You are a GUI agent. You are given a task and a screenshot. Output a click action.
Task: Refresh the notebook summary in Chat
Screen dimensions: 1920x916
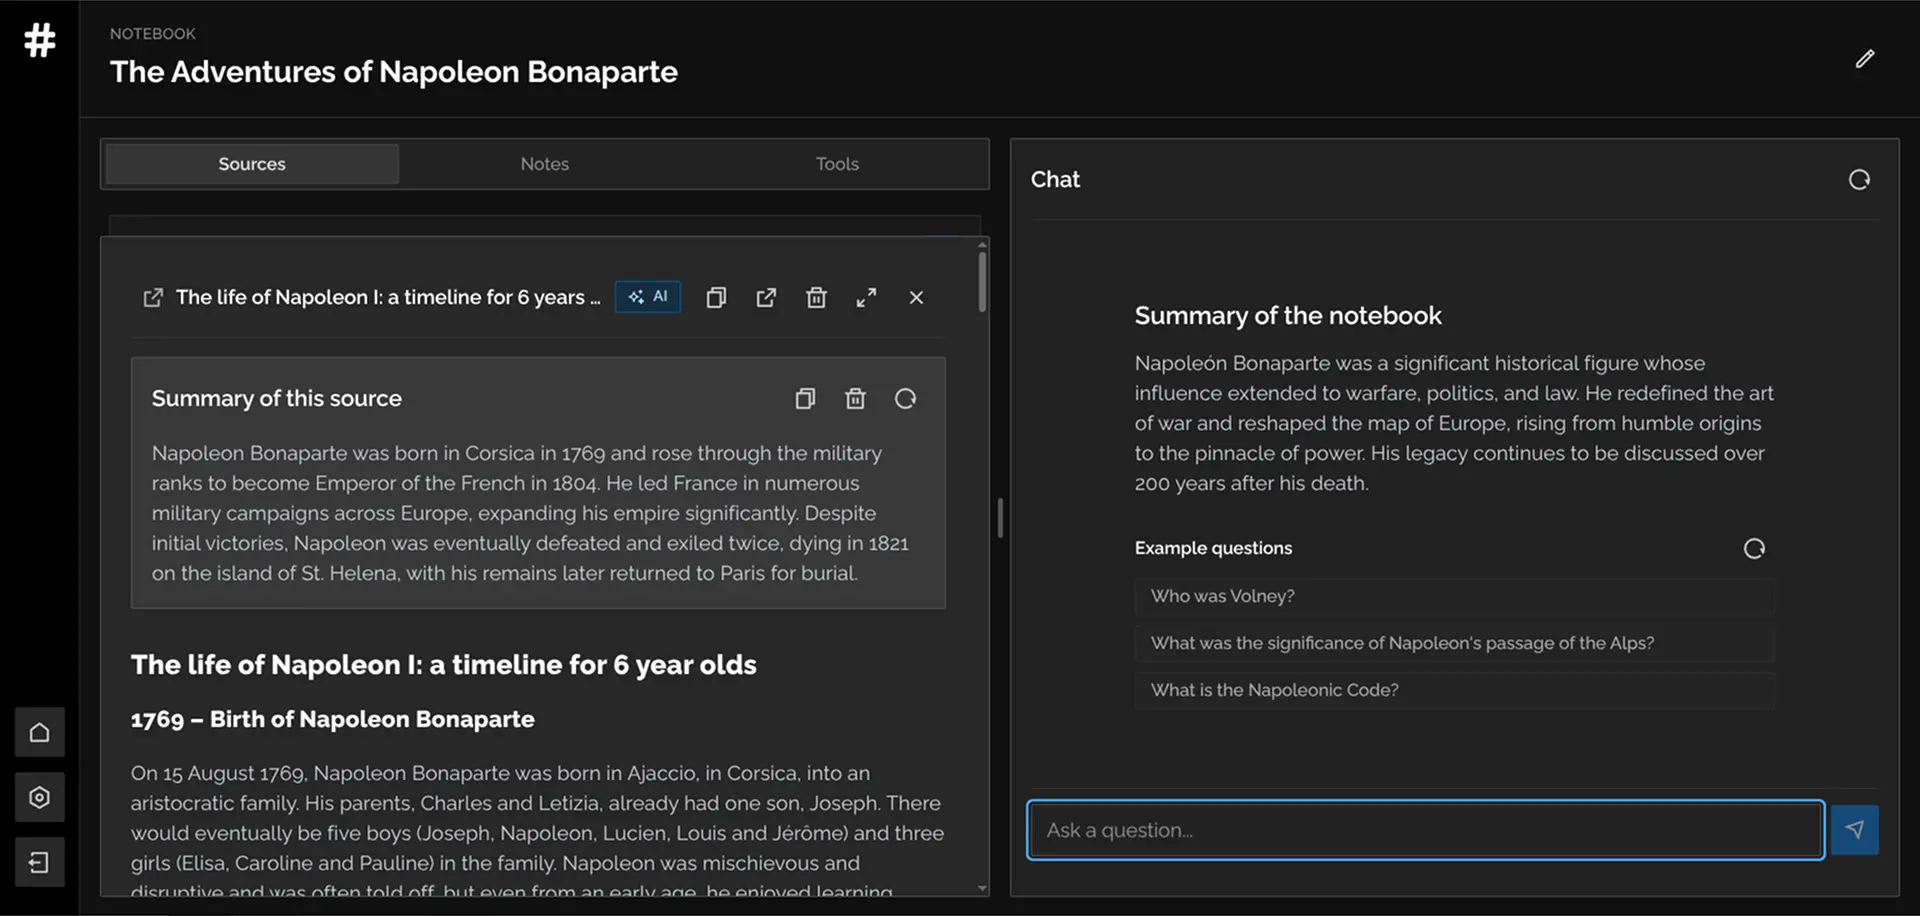point(1859,179)
